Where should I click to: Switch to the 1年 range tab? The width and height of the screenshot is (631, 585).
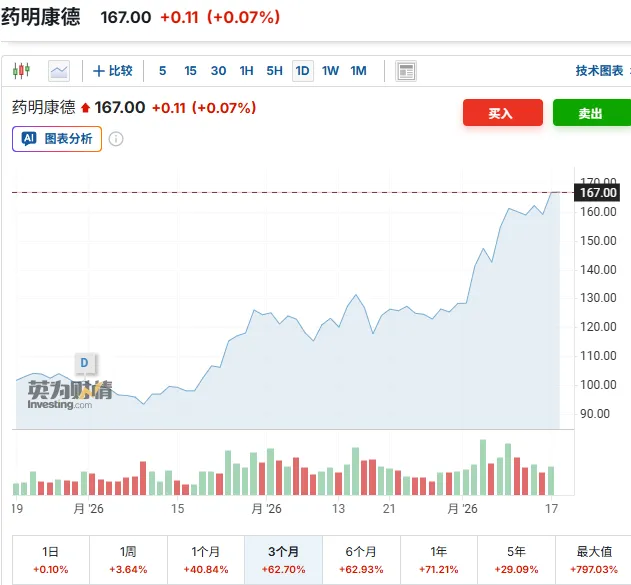tap(439, 560)
